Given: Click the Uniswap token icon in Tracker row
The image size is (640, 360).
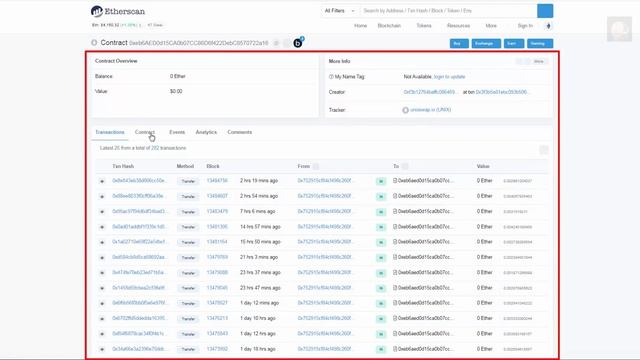Looking at the screenshot, I should coord(405,110).
